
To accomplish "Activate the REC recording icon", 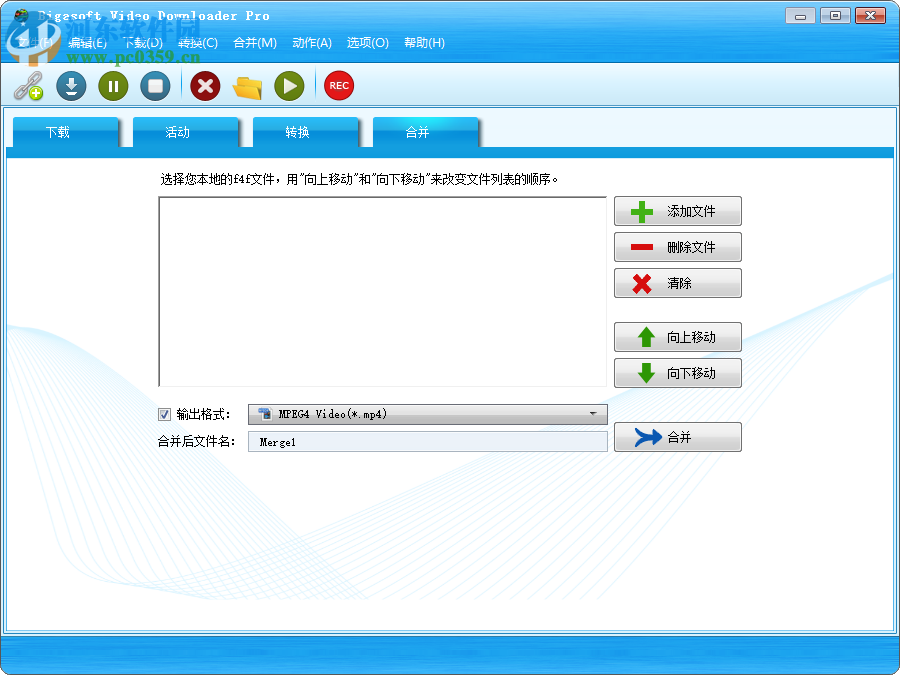I will pos(338,86).
